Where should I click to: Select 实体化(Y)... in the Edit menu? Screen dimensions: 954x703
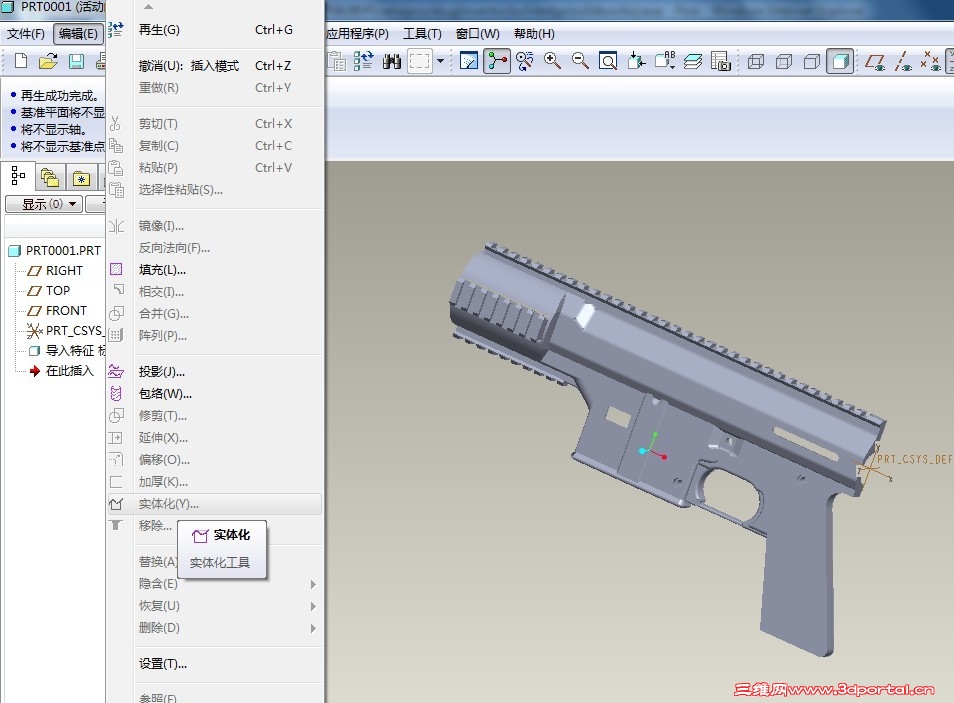(x=215, y=504)
